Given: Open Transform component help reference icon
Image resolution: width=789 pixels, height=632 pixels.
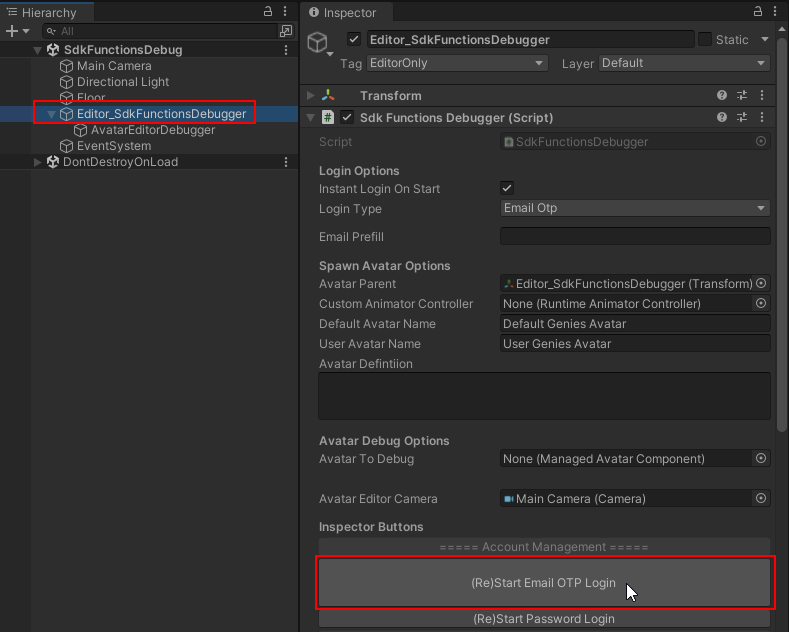Looking at the screenshot, I should (x=722, y=96).
